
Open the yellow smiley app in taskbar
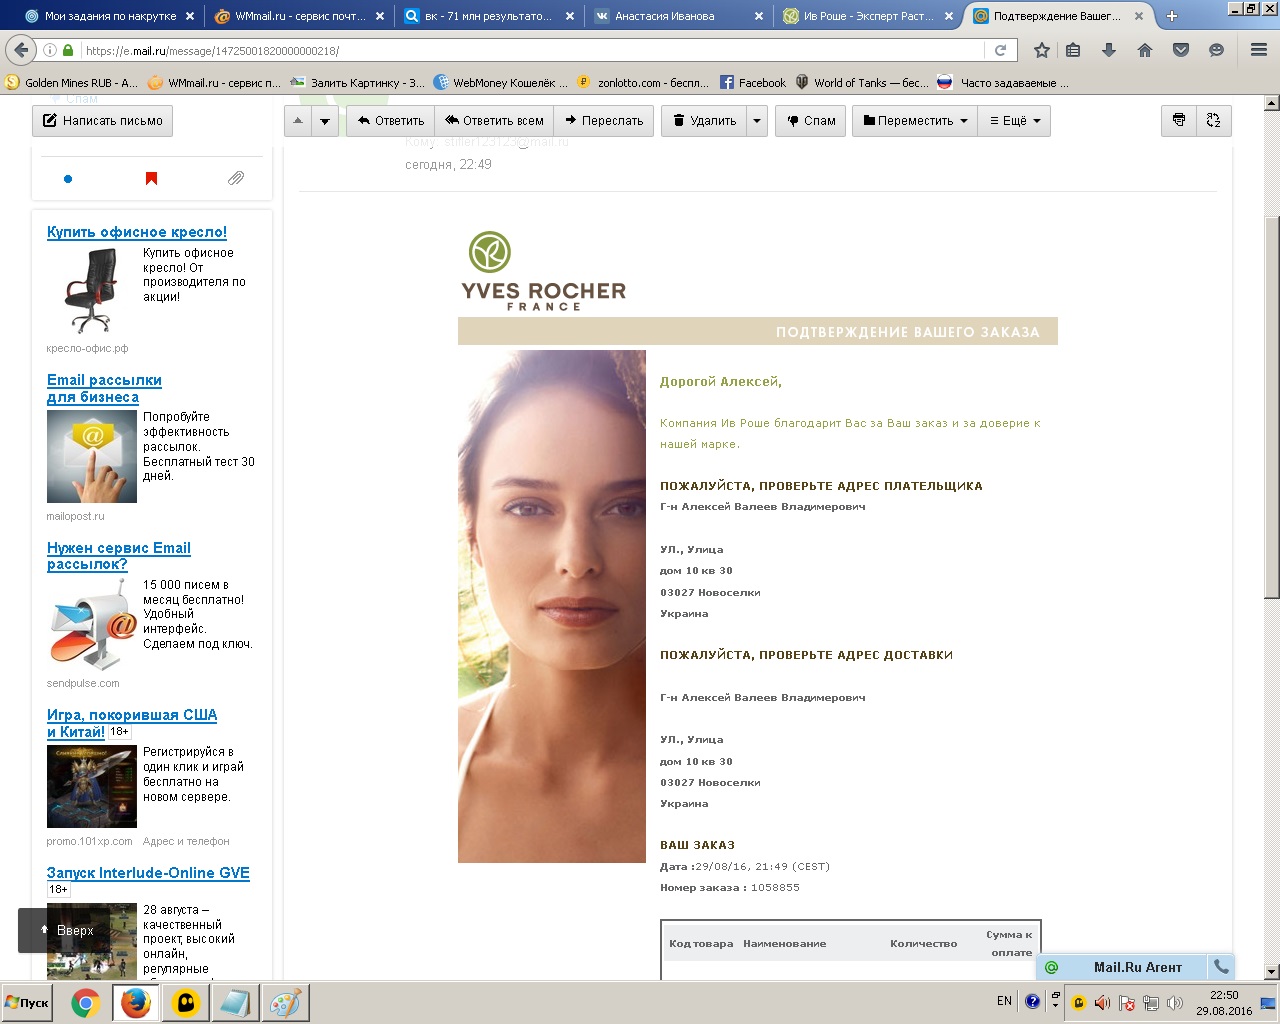coord(186,1003)
